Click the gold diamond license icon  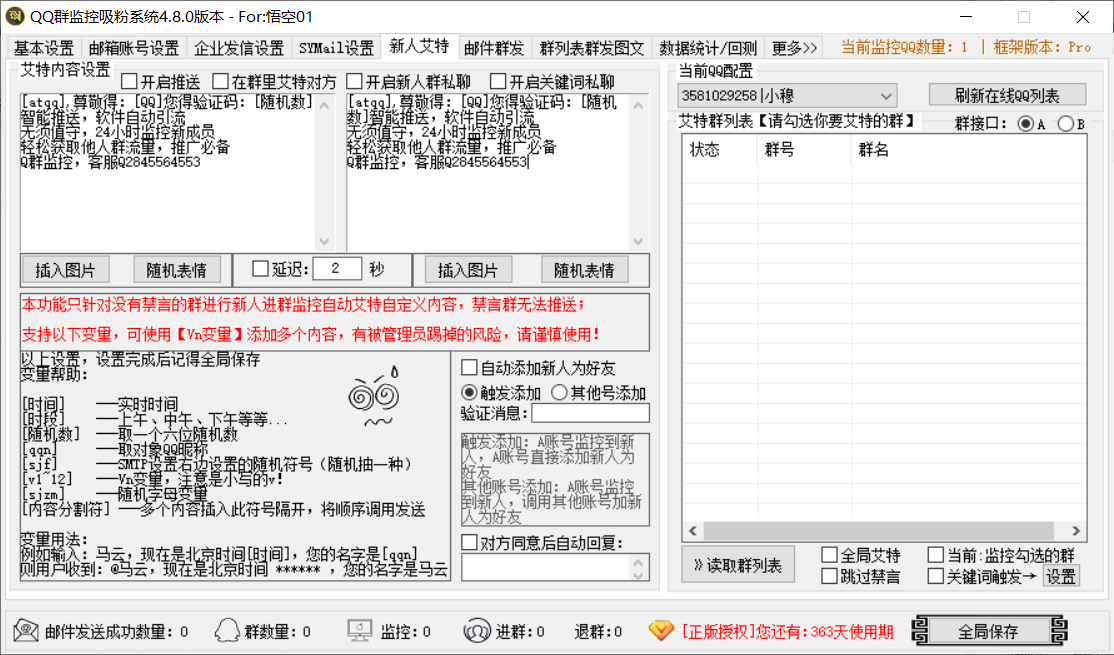click(661, 630)
